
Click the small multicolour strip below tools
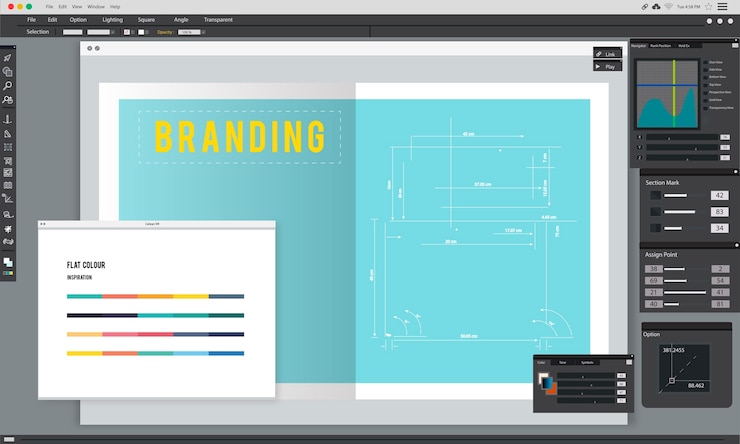click(x=8, y=273)
